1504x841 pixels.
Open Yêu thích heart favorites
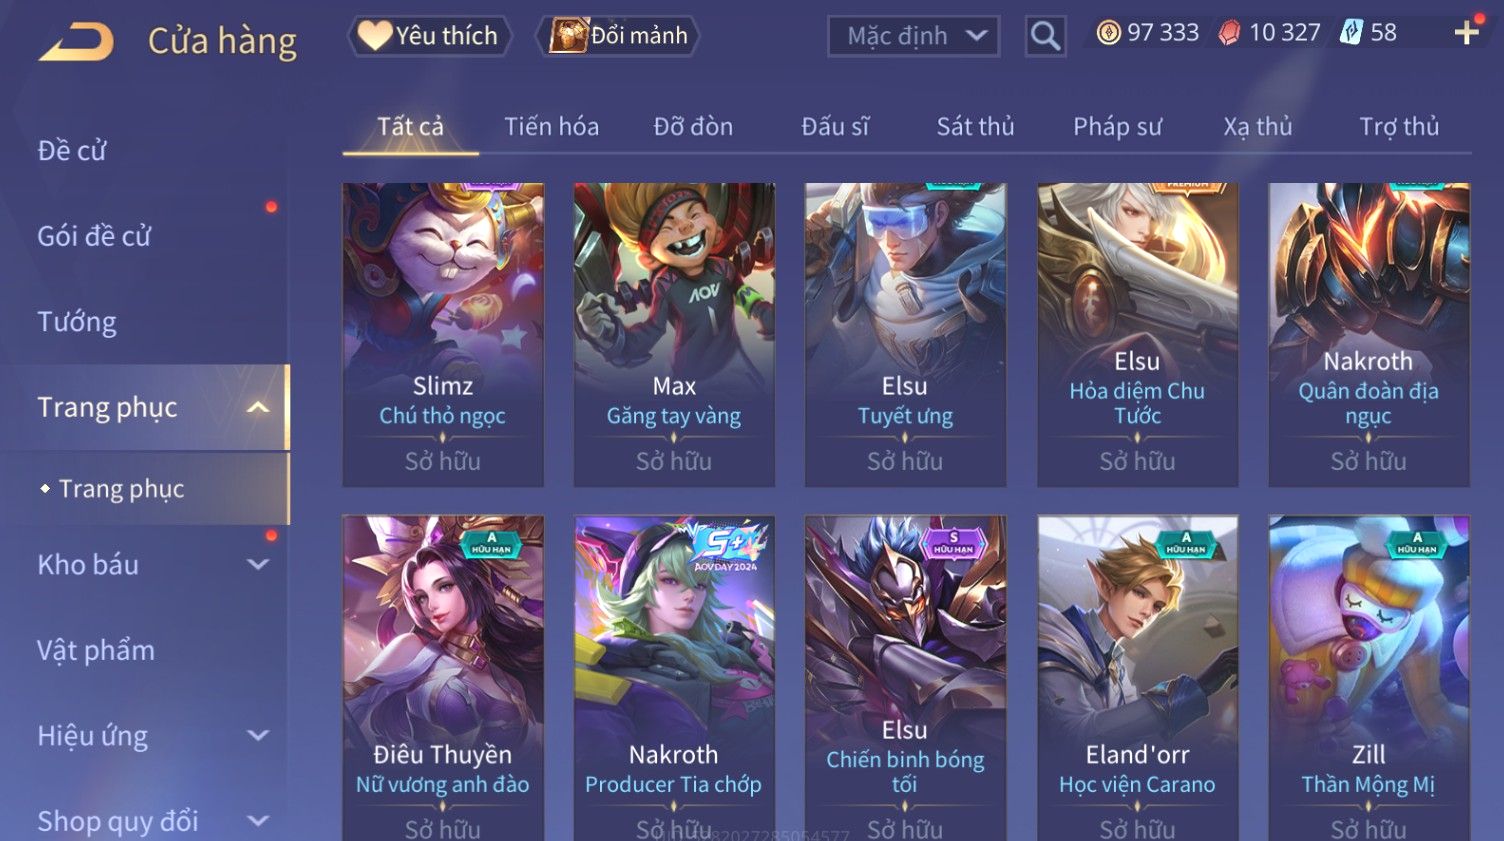click(429, 36)
